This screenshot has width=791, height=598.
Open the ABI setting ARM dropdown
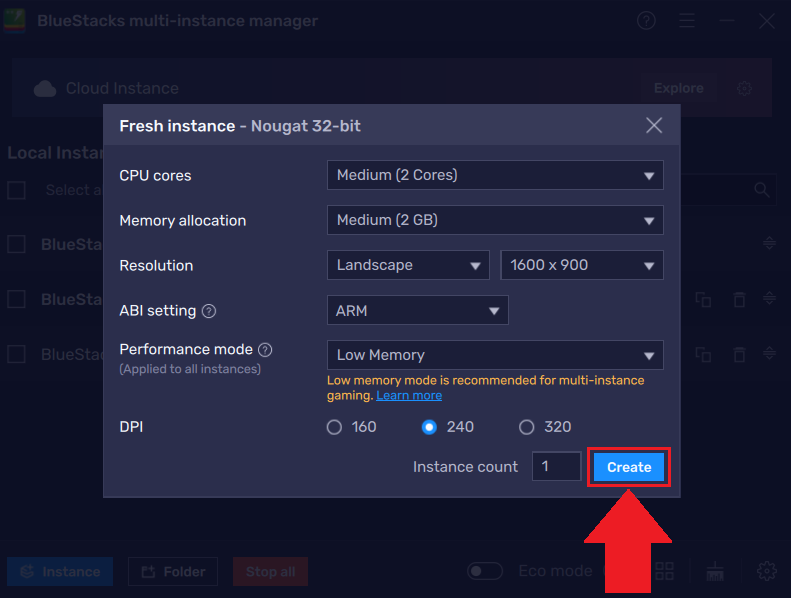tap(418, 310)
